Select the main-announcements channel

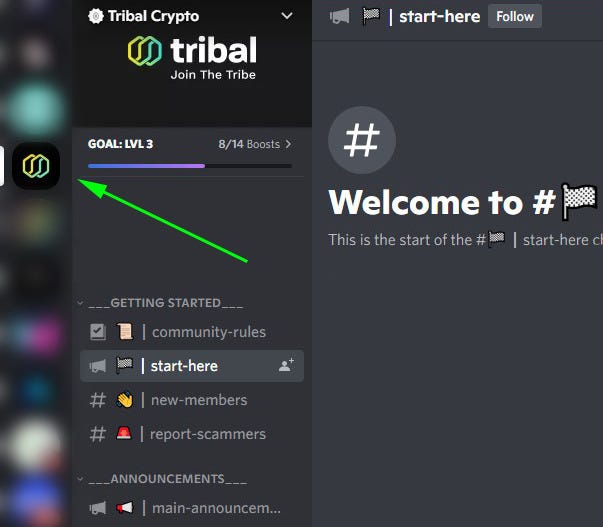pos(192,508)
